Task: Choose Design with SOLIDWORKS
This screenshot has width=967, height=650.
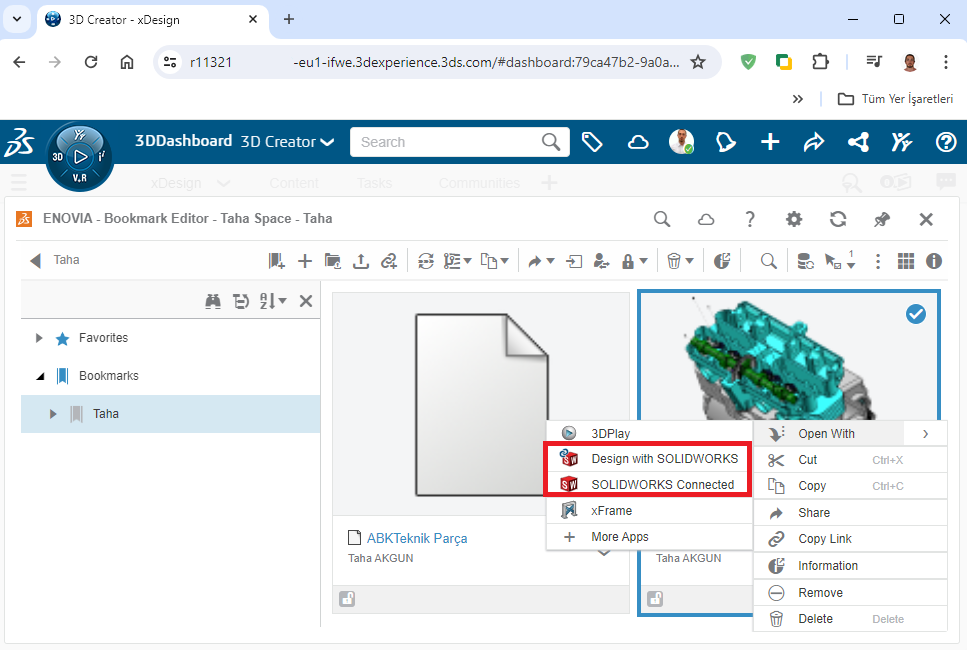Action: click(664, 459)
